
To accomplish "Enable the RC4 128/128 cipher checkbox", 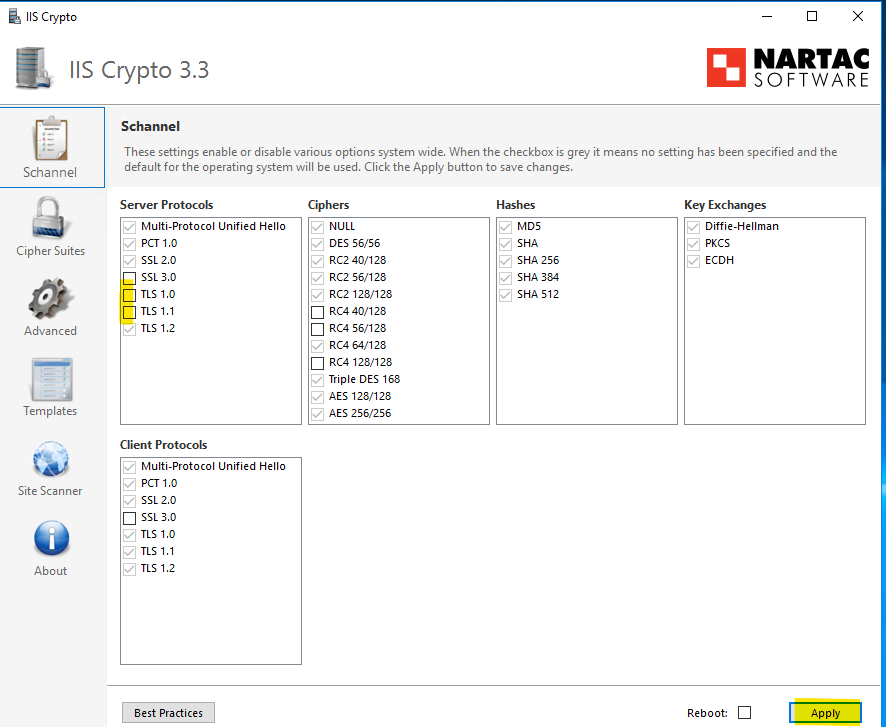I will [318, 363].
